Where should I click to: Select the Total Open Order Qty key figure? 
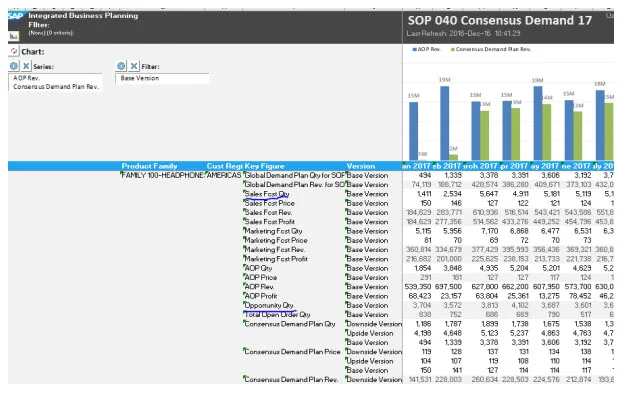pos(277,314)
